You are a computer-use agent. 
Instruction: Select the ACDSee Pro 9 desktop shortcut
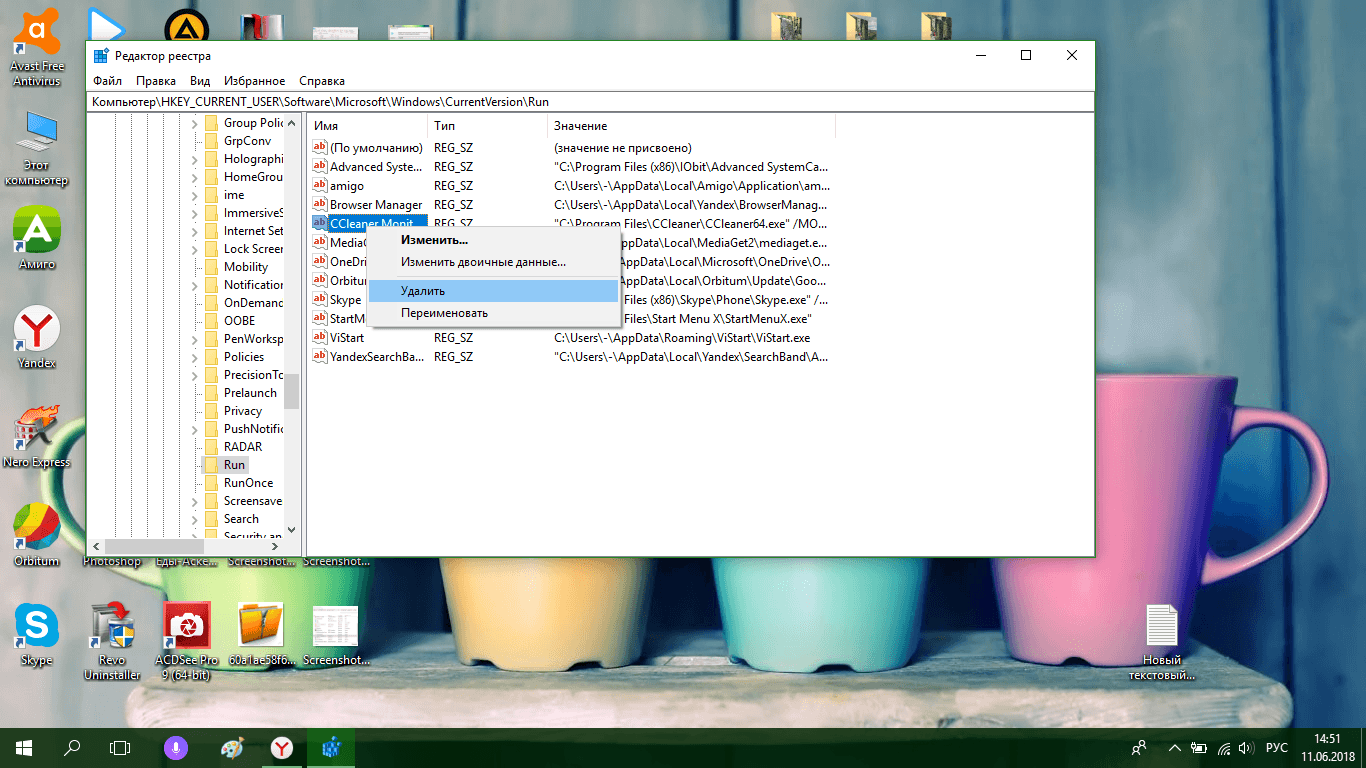pos(186,641)
